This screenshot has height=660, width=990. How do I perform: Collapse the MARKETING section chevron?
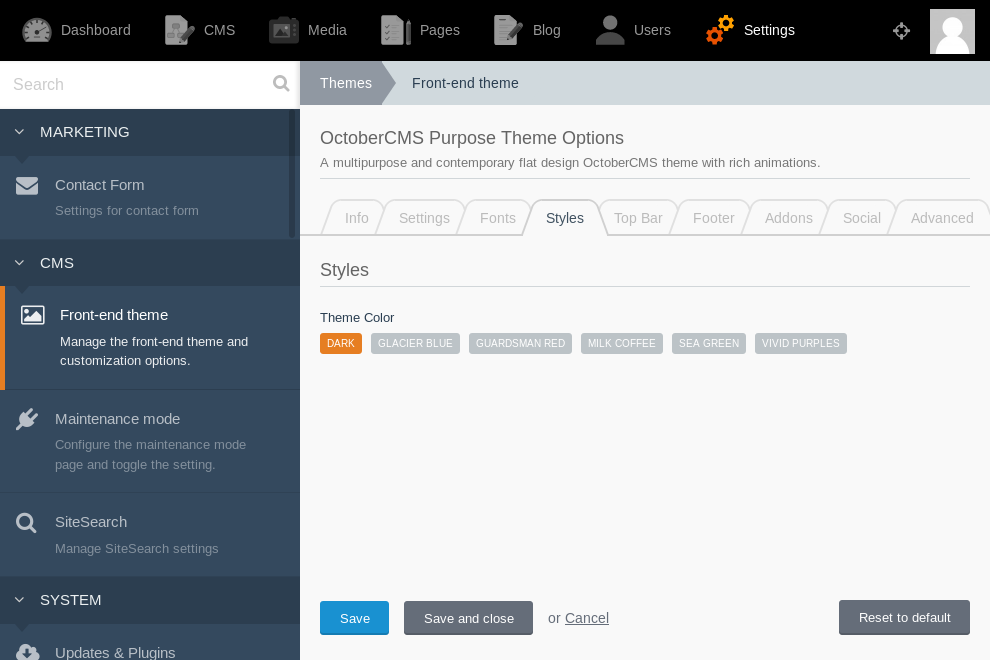pyautogui.click(x=20, y=132)
